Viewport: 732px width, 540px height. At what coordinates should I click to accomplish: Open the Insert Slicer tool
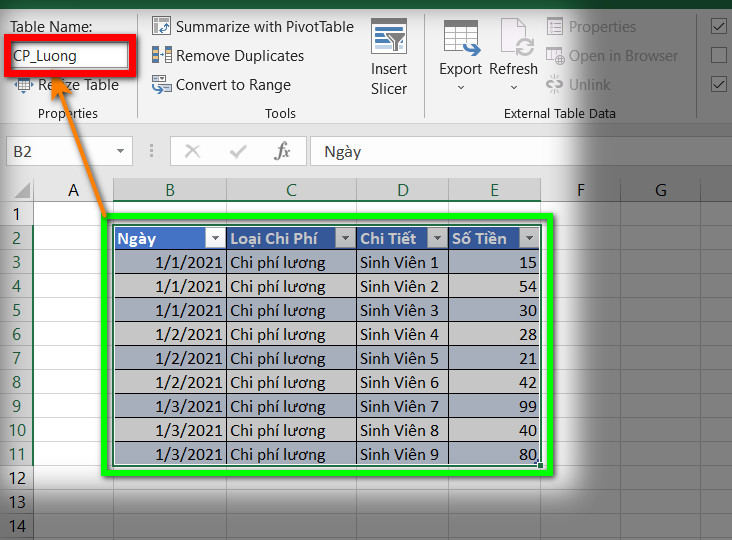click(389, 57)
